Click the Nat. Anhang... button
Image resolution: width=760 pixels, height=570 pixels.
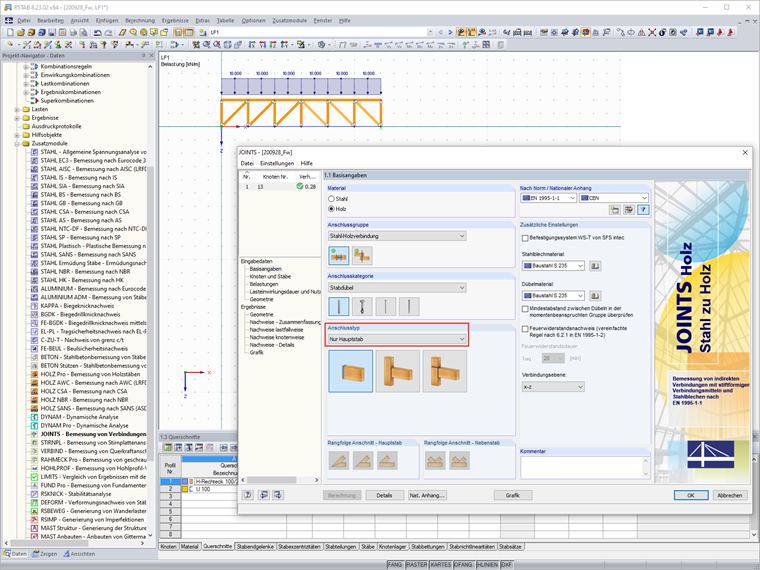427,495
